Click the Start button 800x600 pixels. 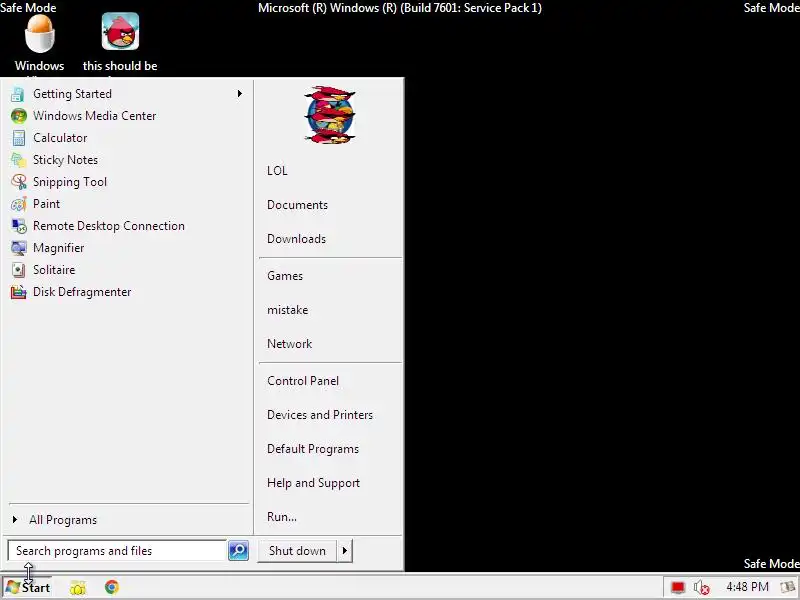(29, 588)
